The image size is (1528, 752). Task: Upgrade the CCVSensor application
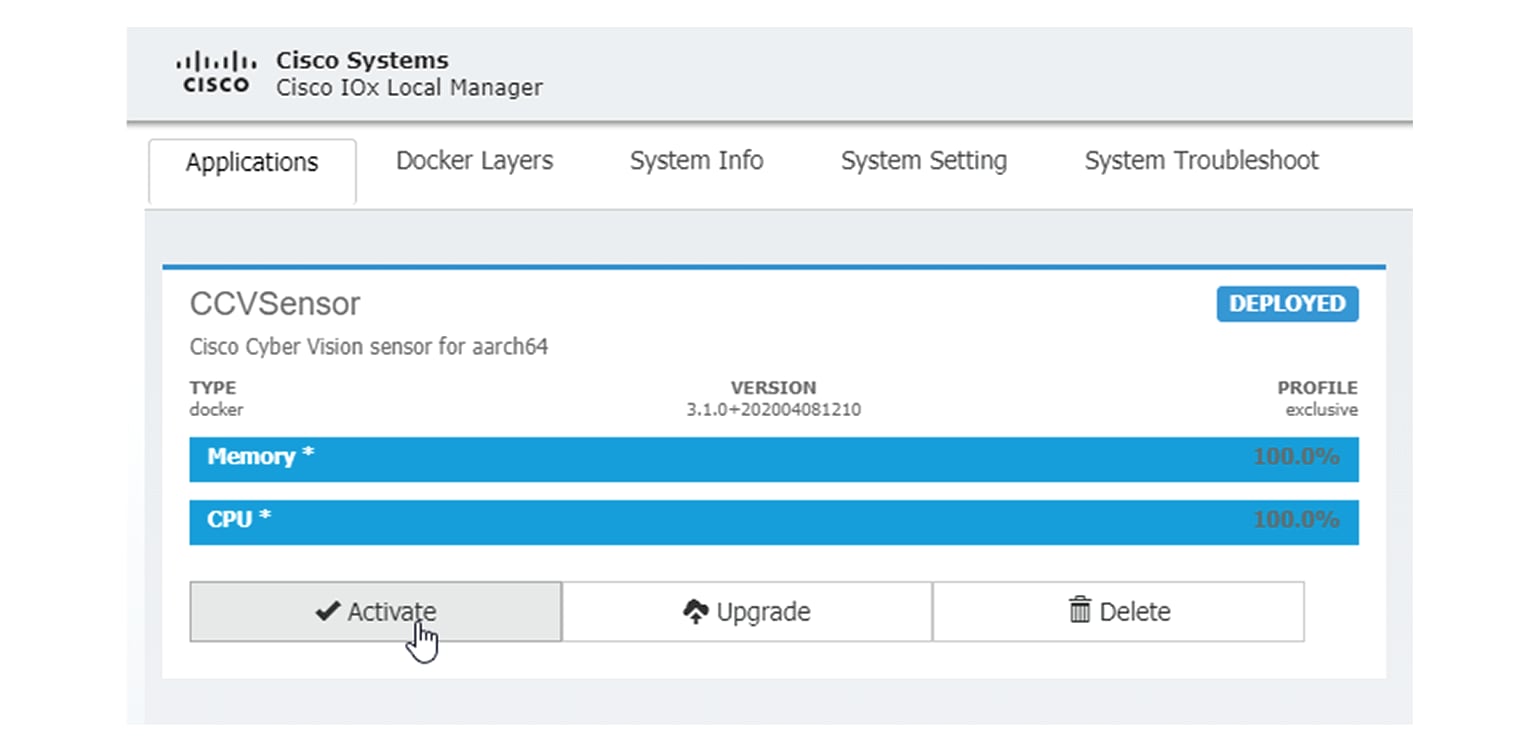[x=747, y=611]
